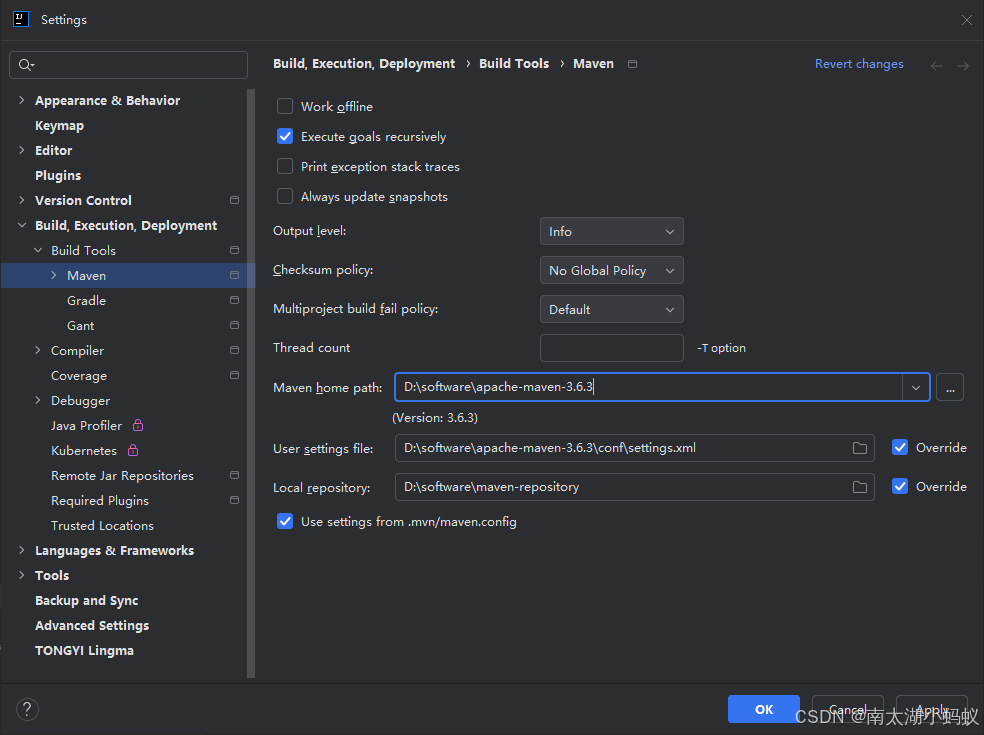Open the Output level dropdown
The image size is (984, 735).
tap(611, 232)
